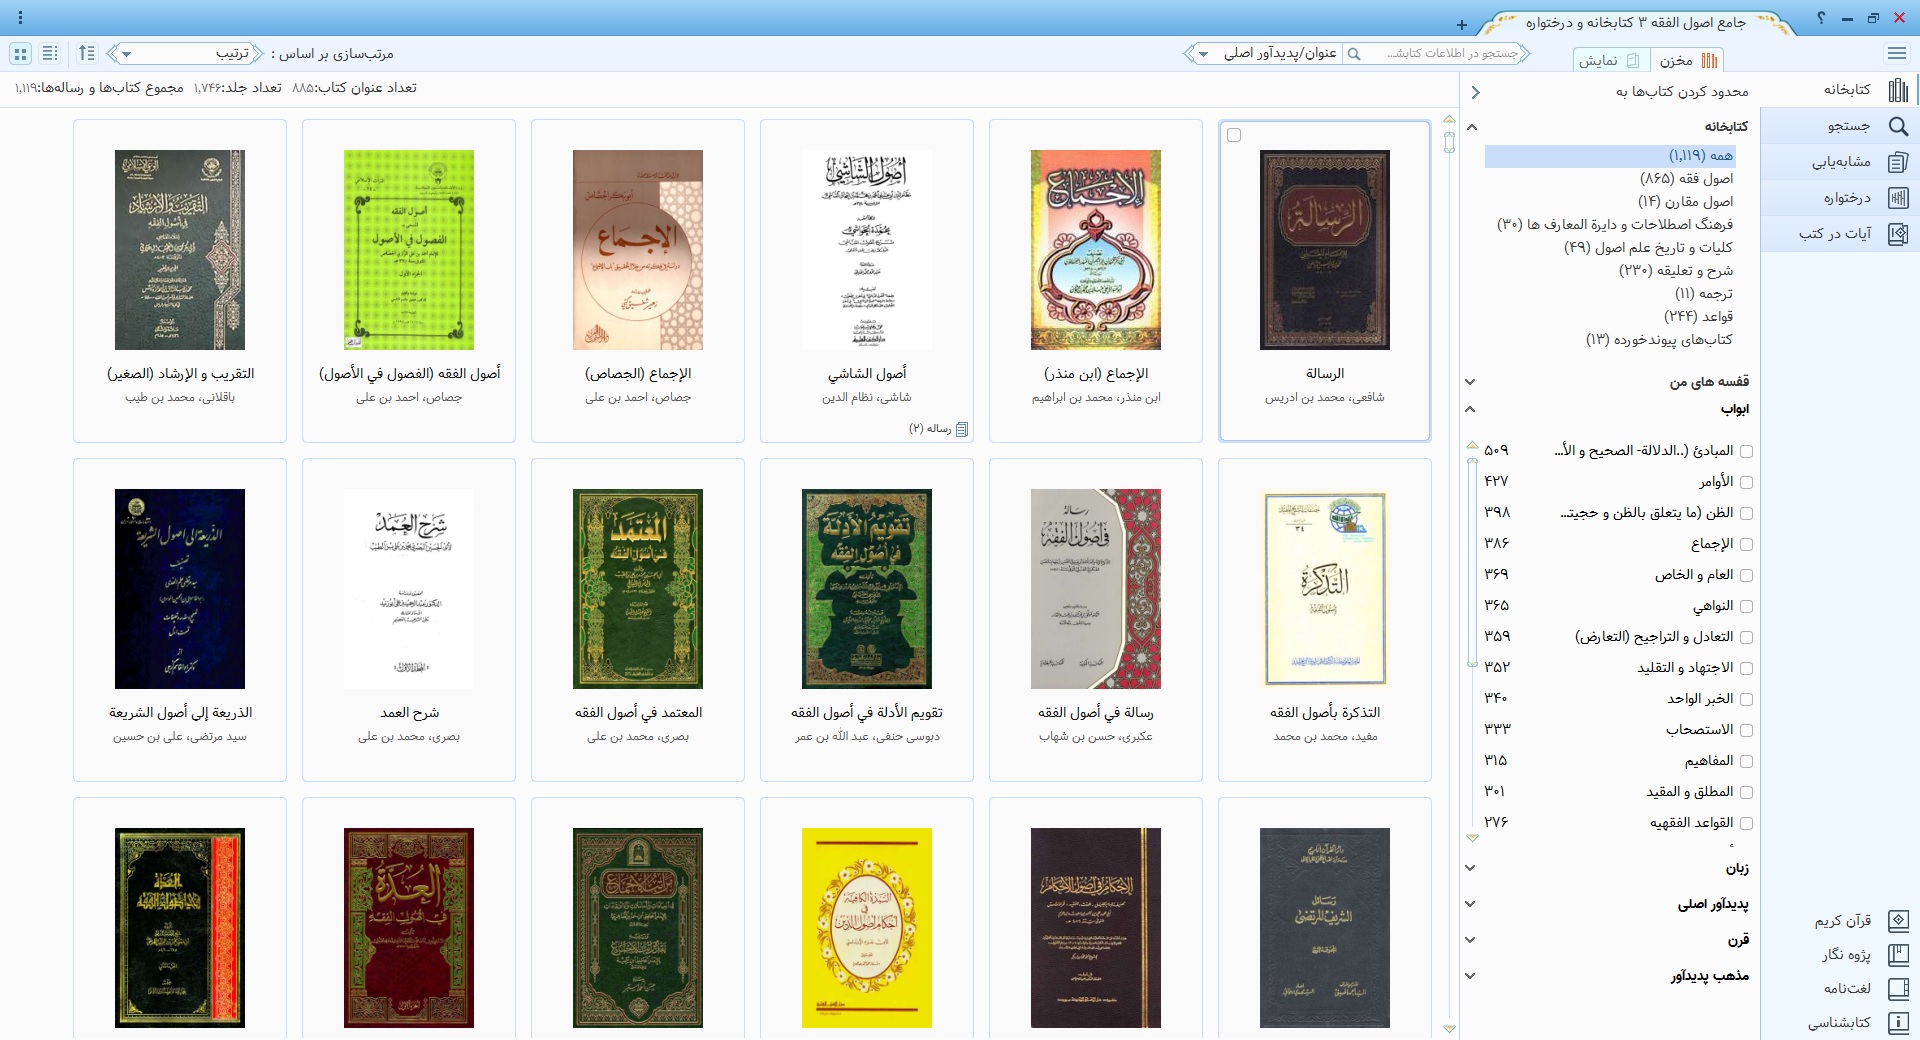Open the hamburger menu icon
Image resolution: width=1920 pixels, height=1040 pixels.
(1897, 53)
